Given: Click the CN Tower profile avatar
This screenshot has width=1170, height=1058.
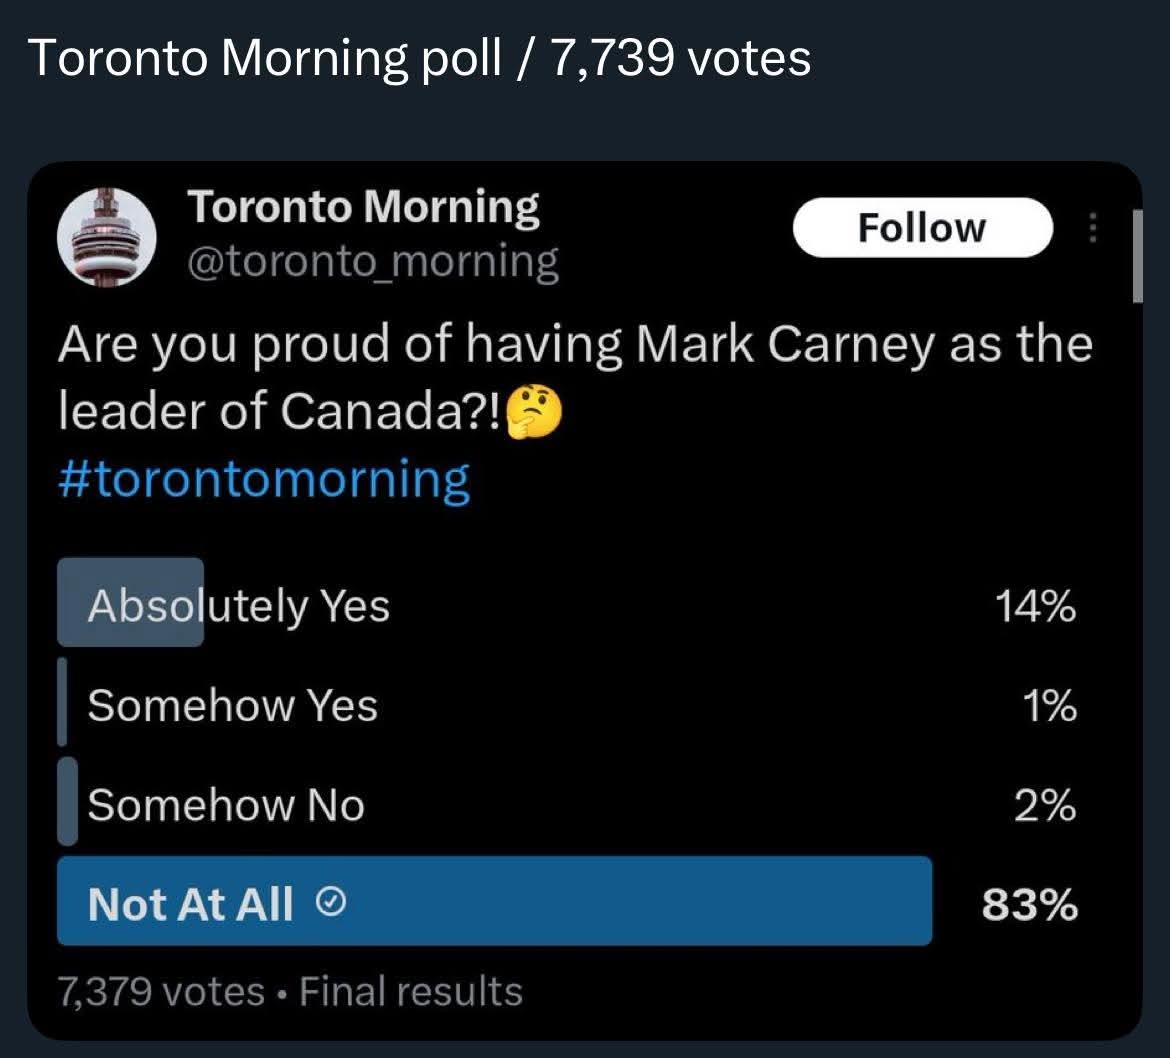Looking at the screenshot, I should click(107, 234).
